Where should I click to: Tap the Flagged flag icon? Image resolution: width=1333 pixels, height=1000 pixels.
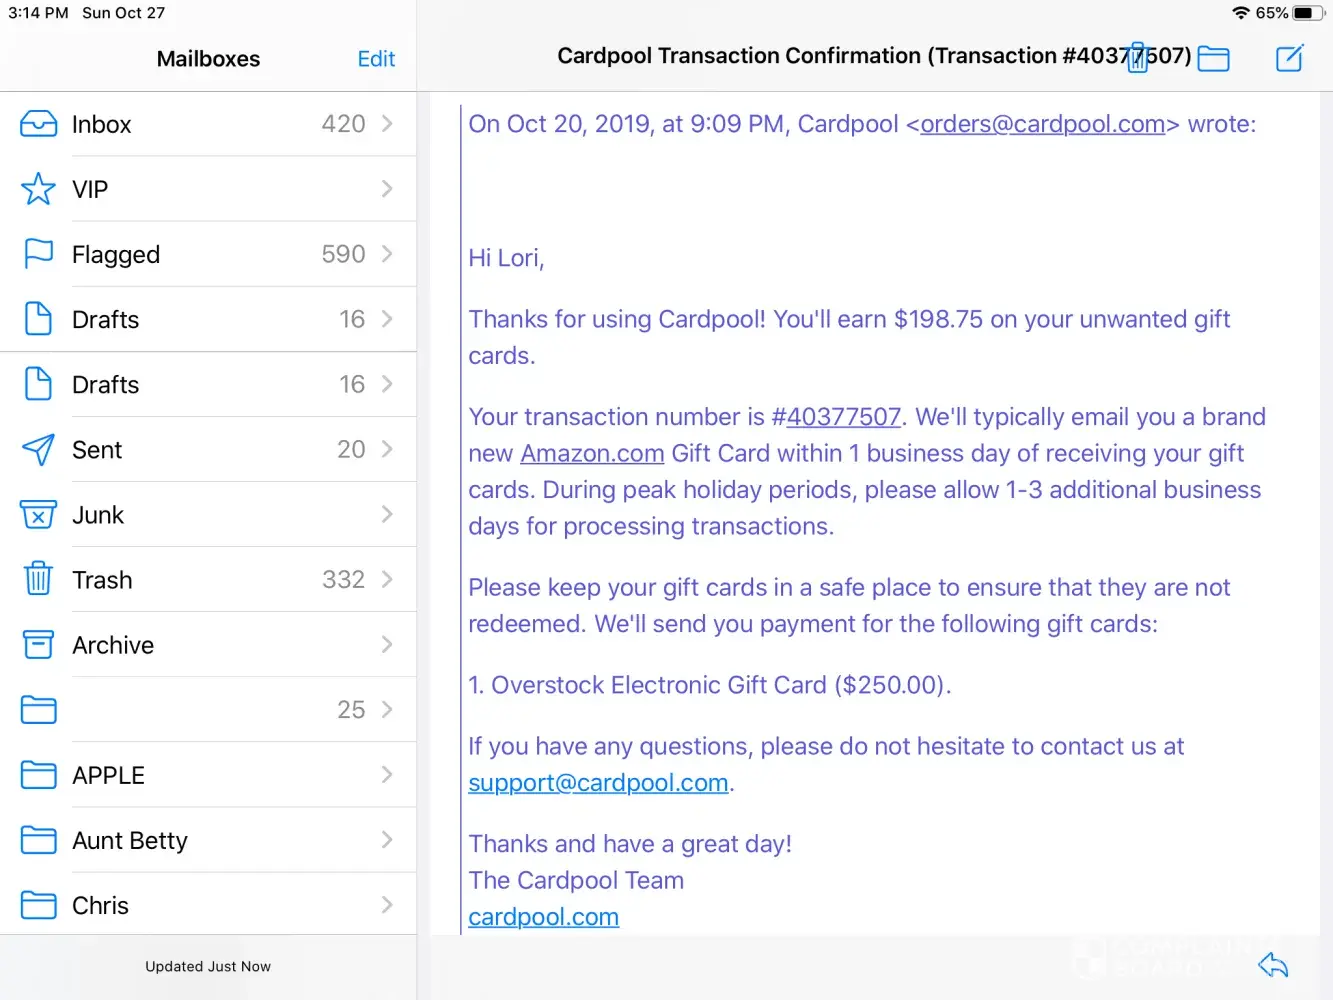tap(38, 254)
